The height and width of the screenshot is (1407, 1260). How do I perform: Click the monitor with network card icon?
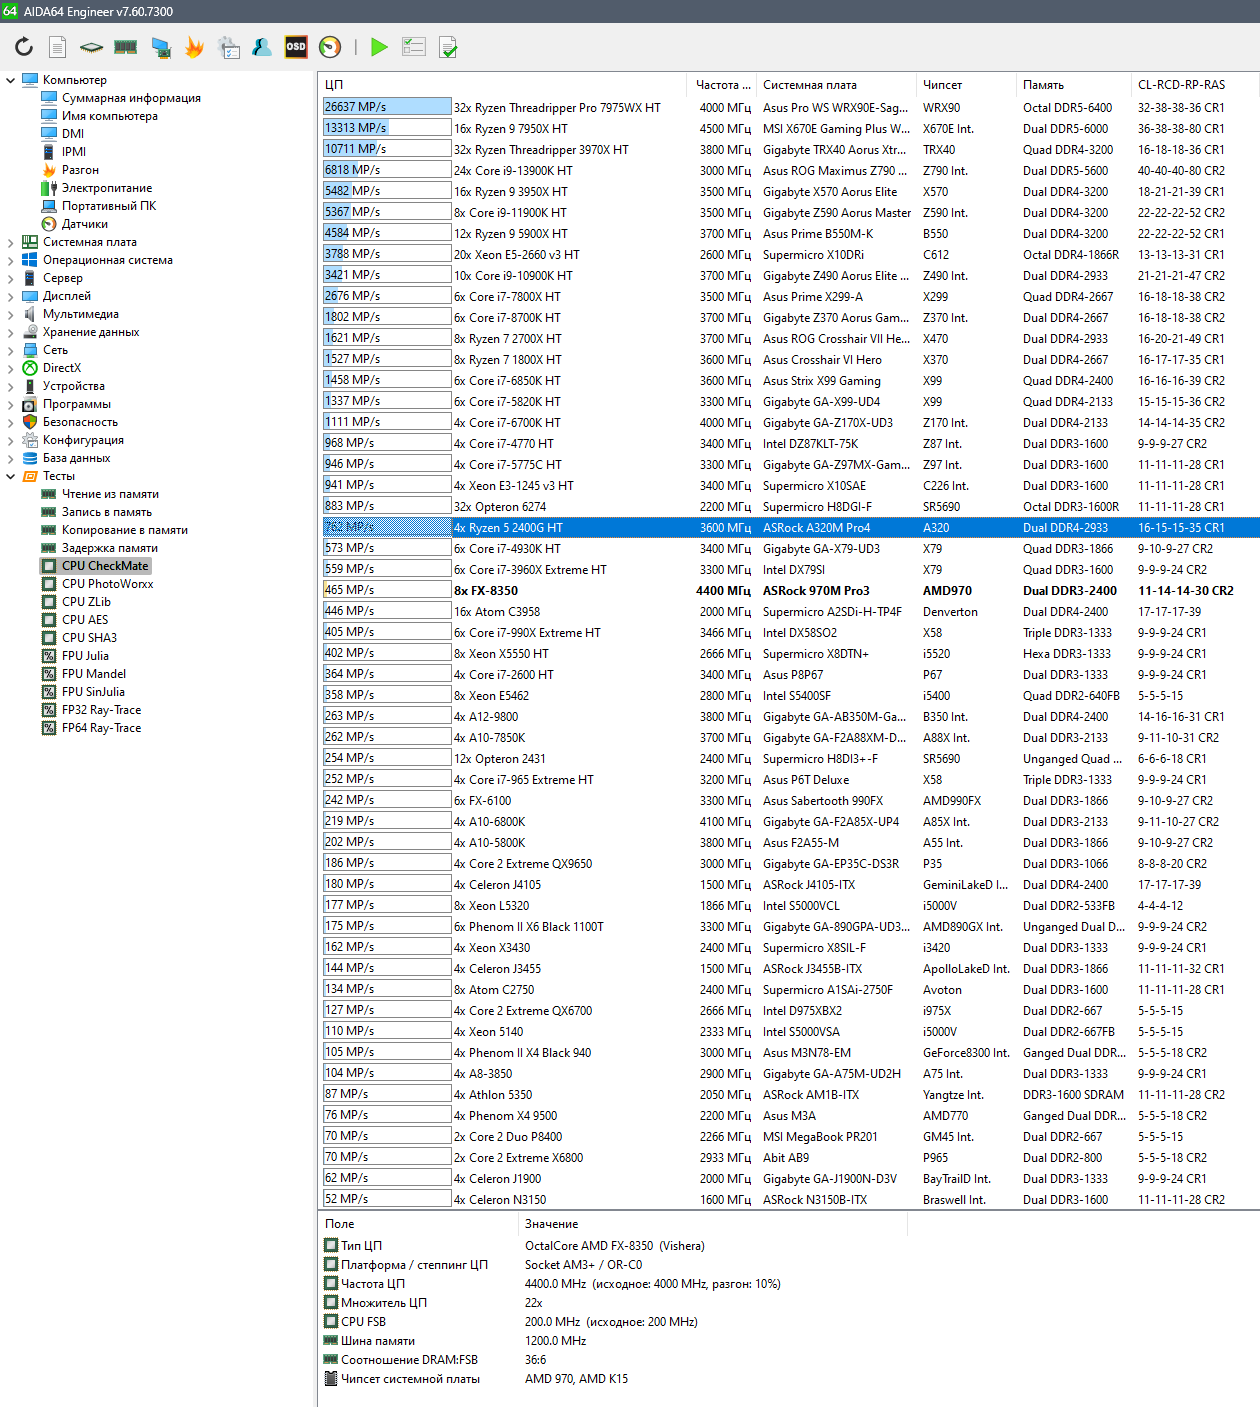160,47
